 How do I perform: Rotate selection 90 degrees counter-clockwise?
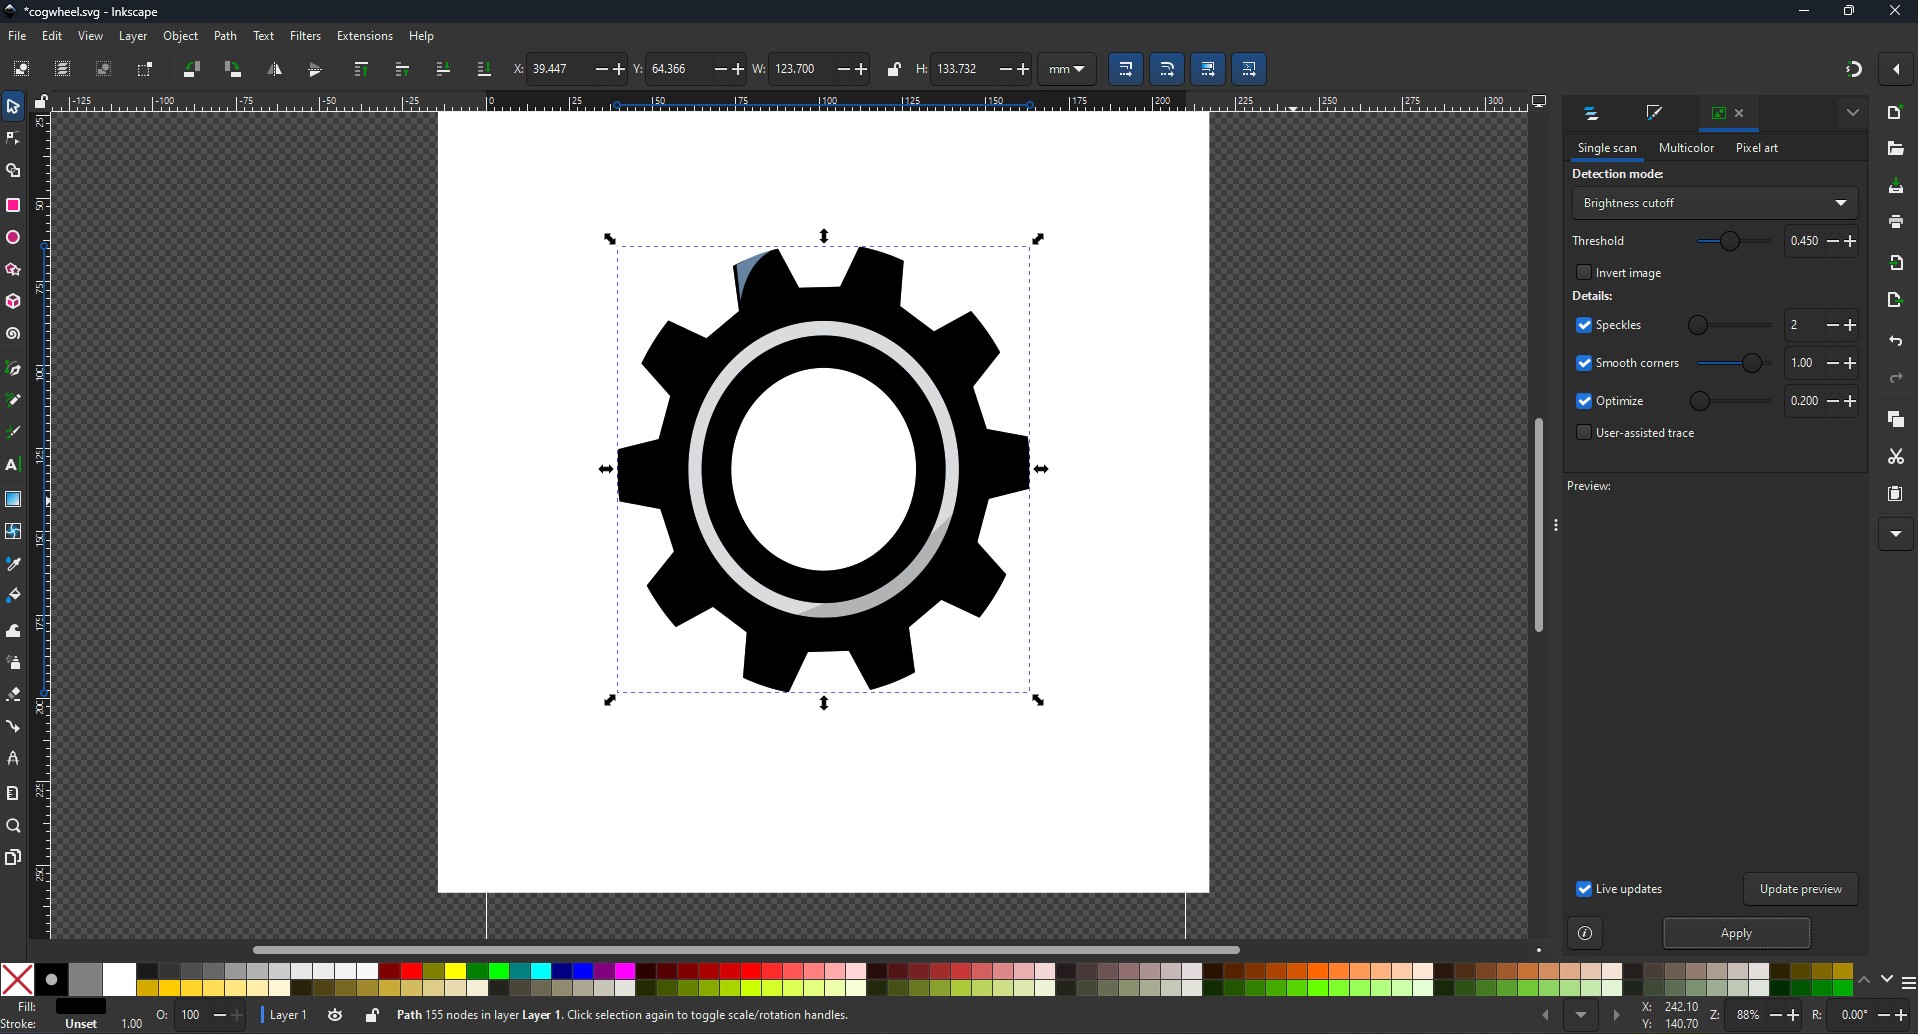click(192, 69)
